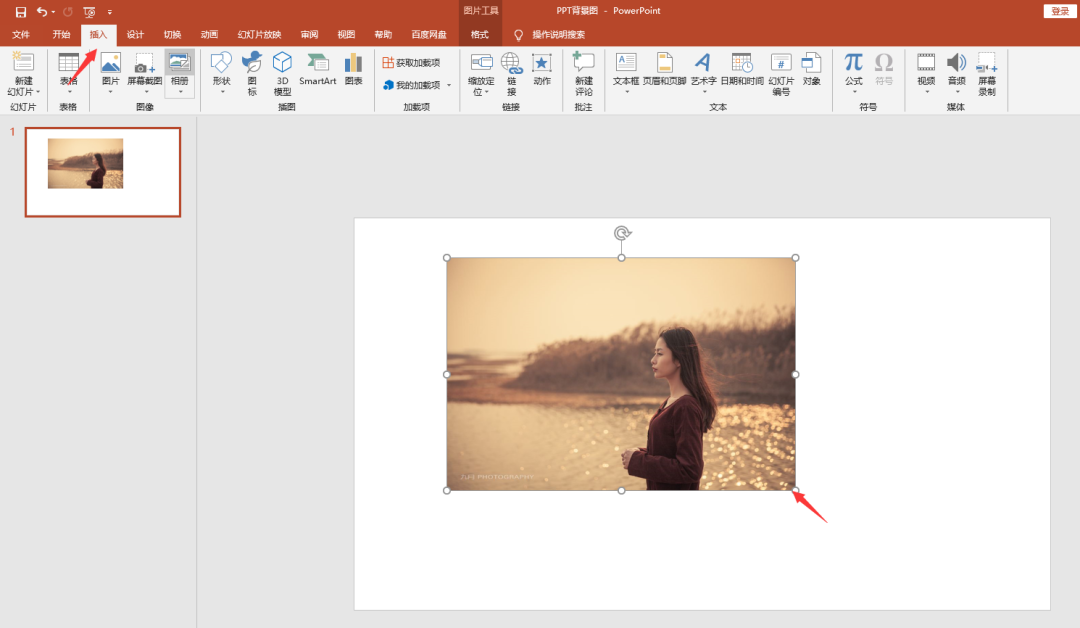1080x628 pixels.
Task: Switch to the 设计 (Design) ribbon tab
Action: tap(135, 34)
